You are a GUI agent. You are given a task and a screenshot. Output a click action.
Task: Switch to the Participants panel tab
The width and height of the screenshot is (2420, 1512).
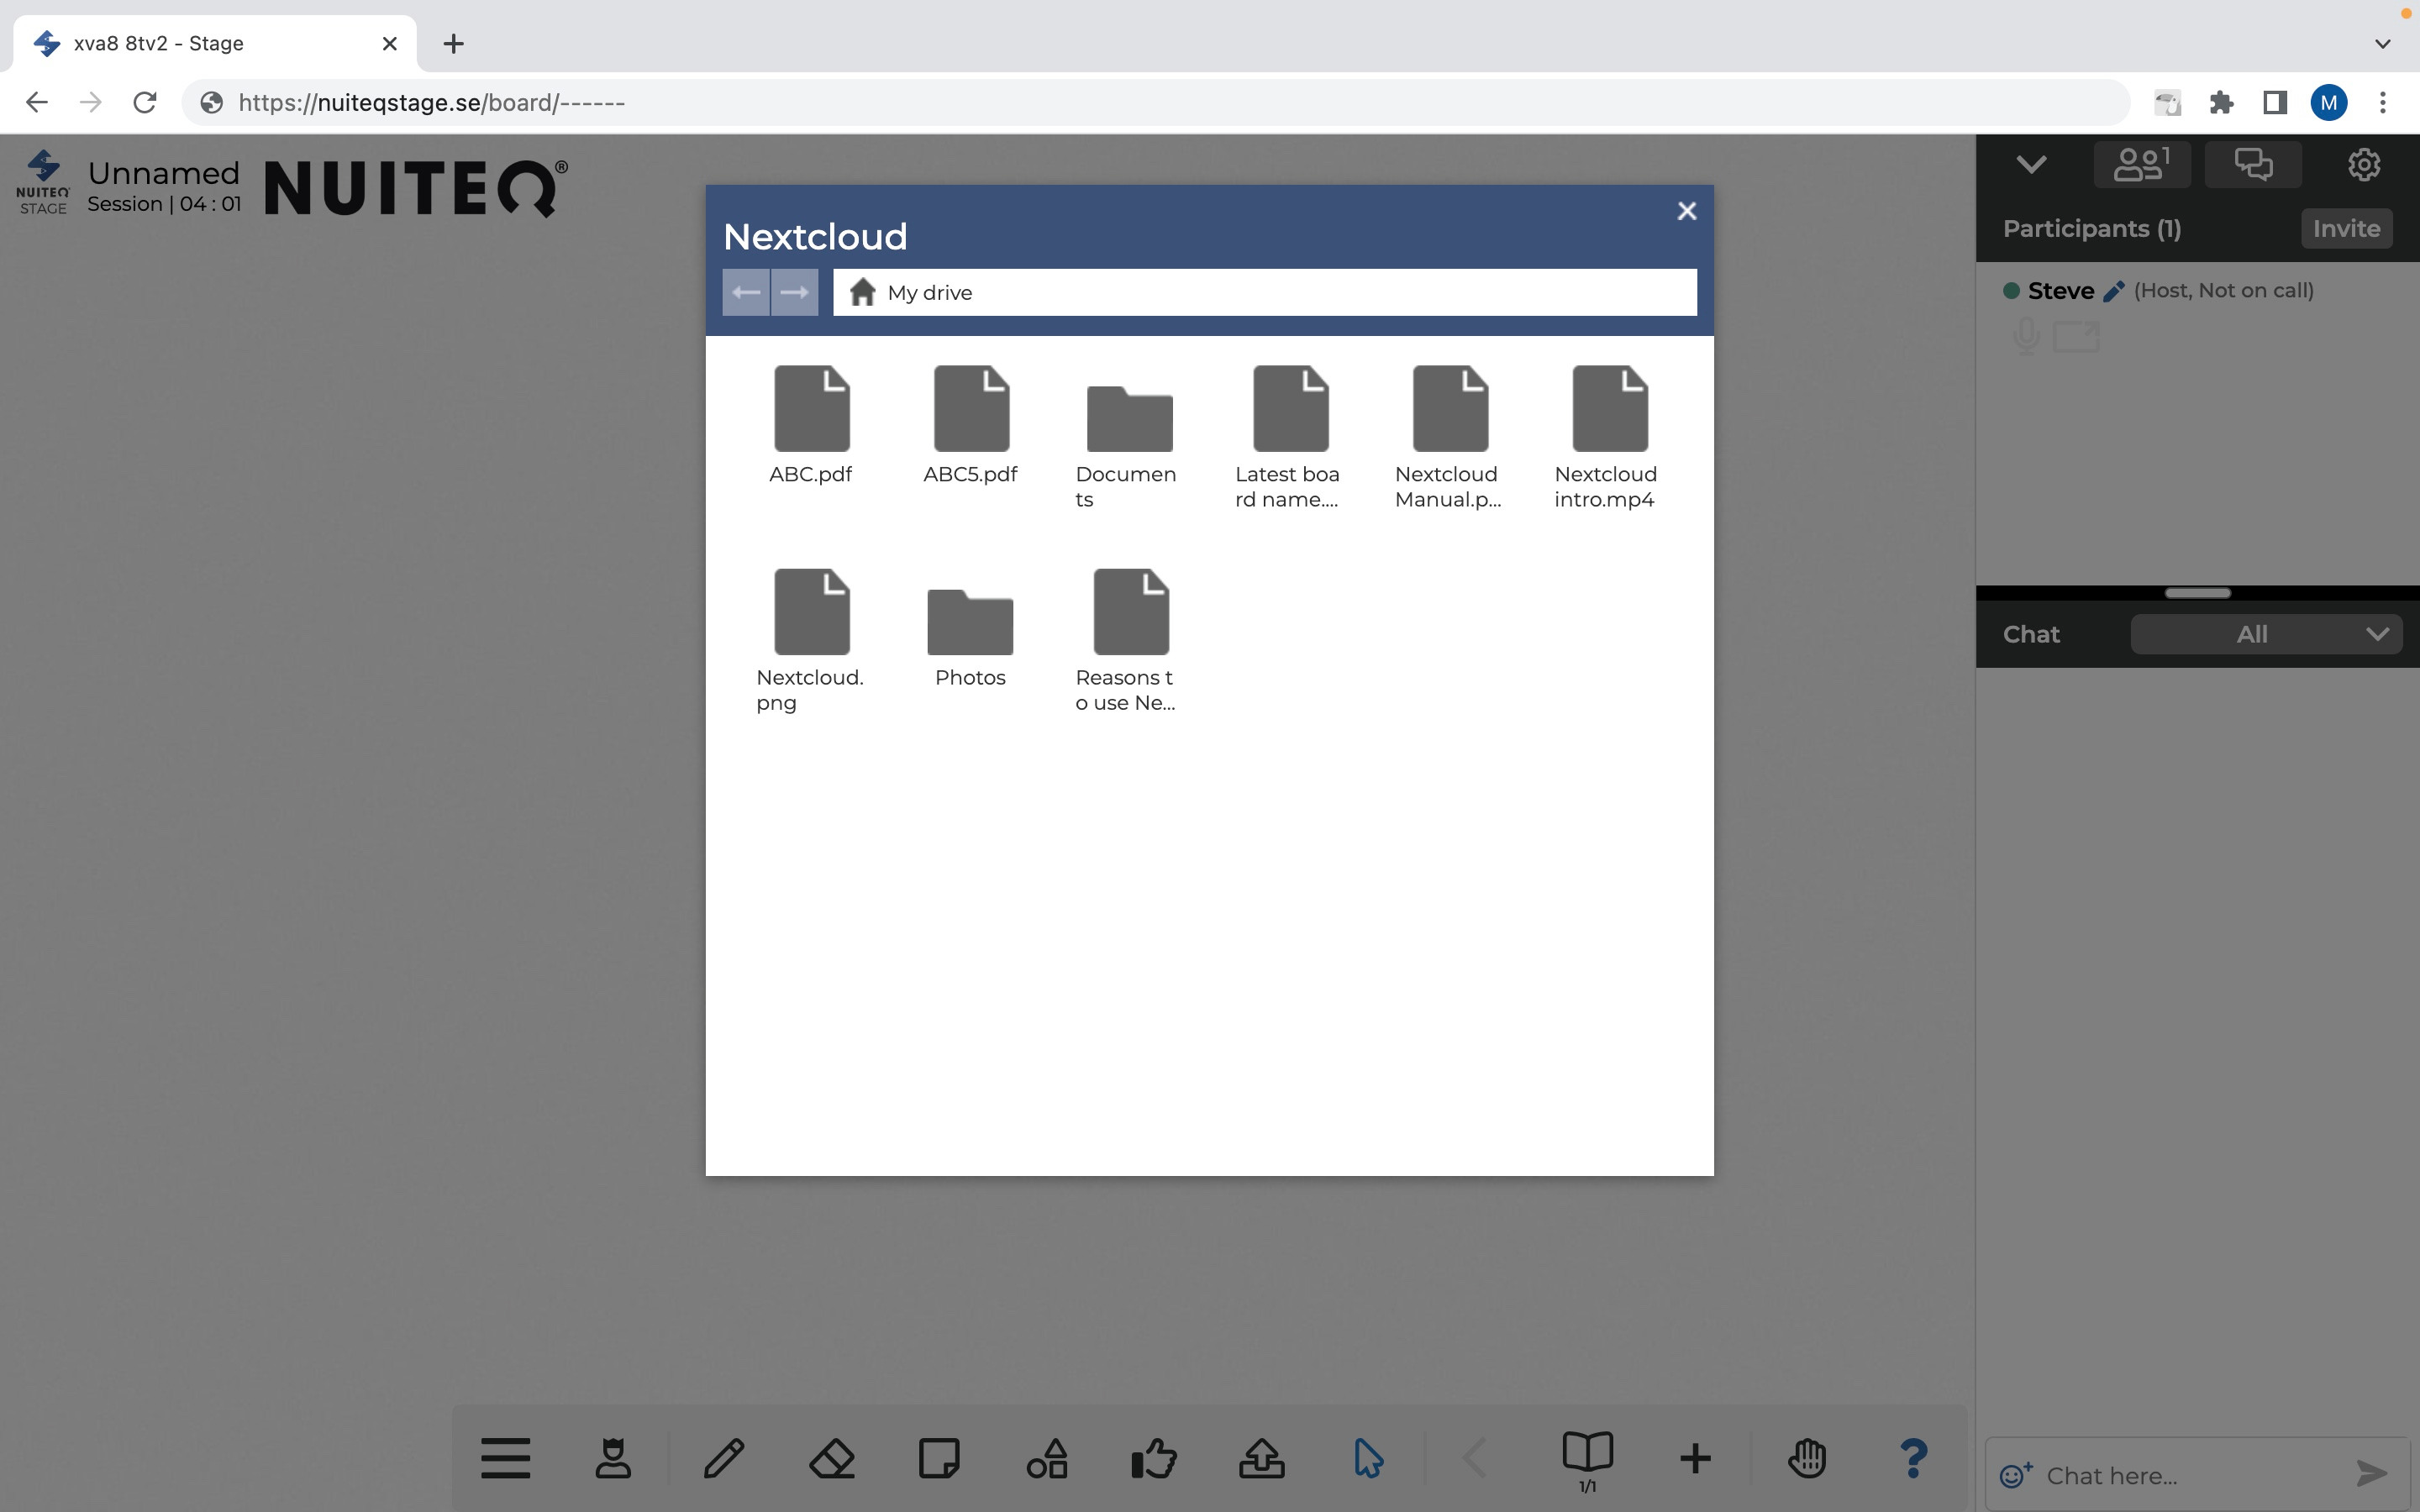pos(2142,164)
